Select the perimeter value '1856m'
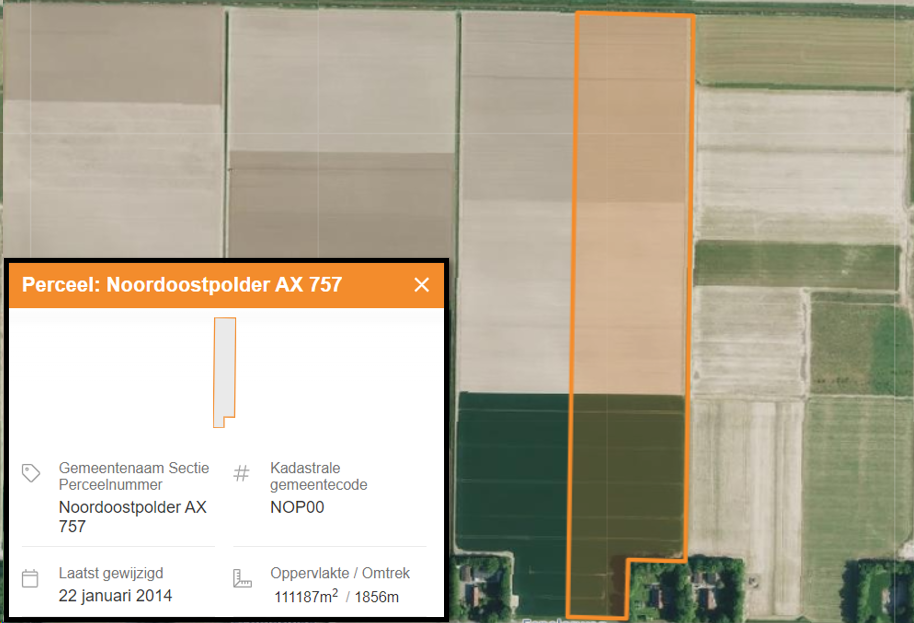914x623 pixels. pyautogui.click(x=377, y=597)
